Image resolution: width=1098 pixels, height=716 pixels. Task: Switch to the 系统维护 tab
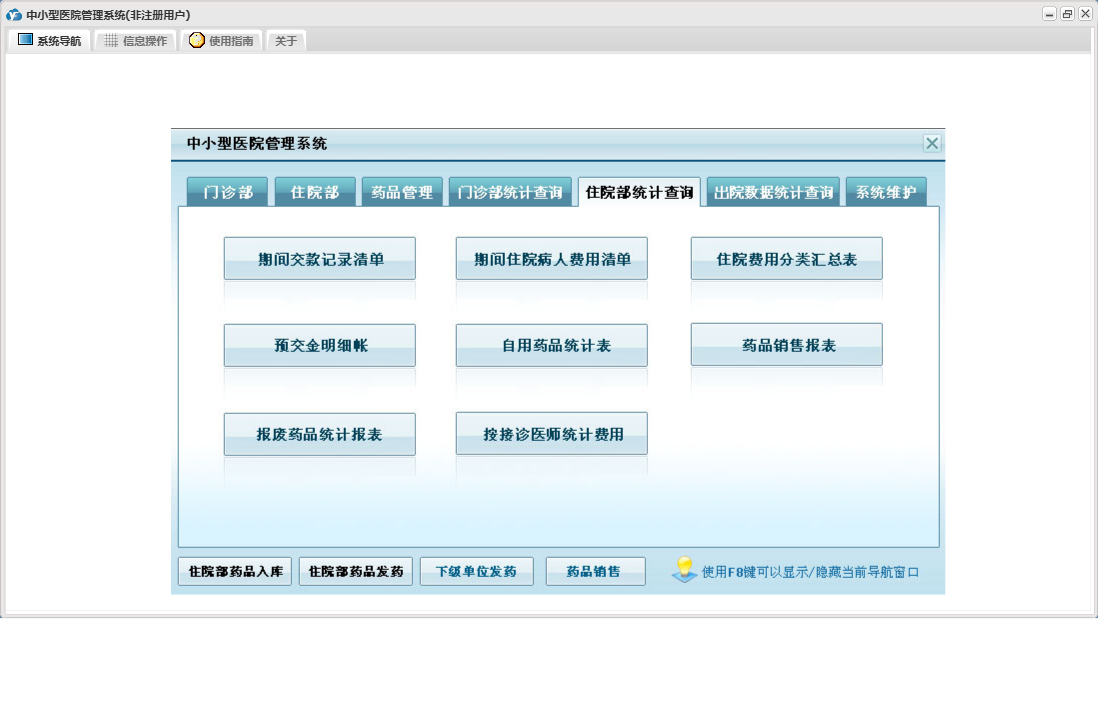[886, 192]
